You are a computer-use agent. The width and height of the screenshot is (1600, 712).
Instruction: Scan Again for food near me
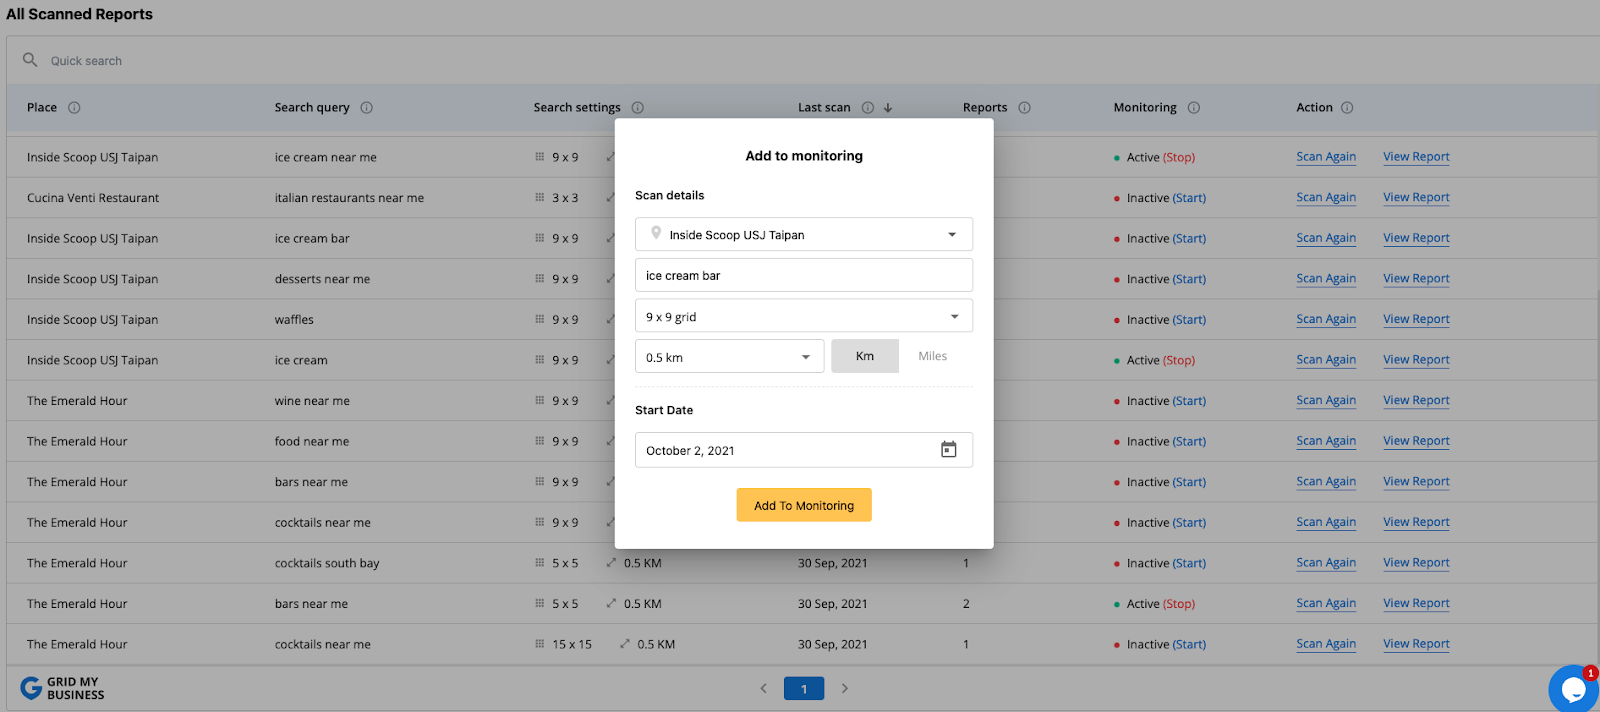coord(1326,441)
